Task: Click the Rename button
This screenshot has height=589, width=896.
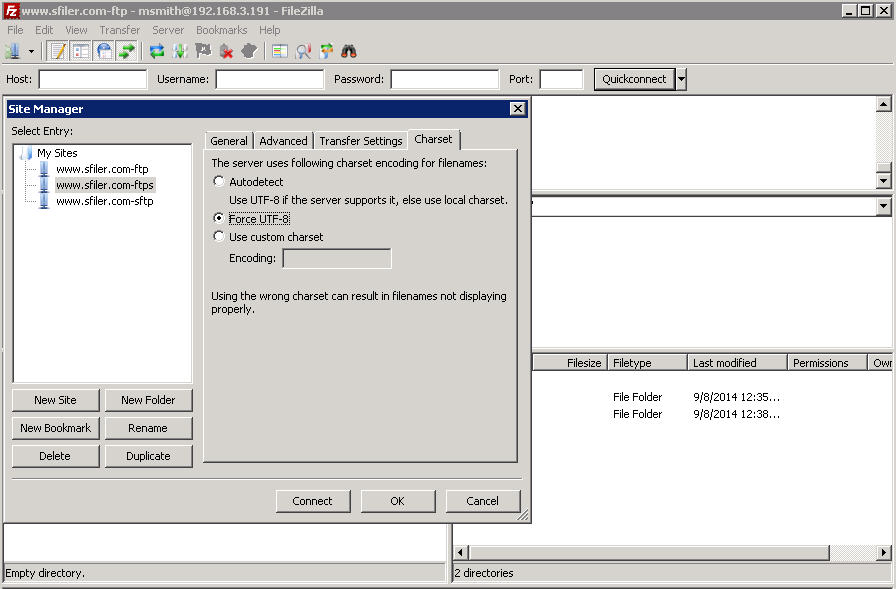Action: 148,428
